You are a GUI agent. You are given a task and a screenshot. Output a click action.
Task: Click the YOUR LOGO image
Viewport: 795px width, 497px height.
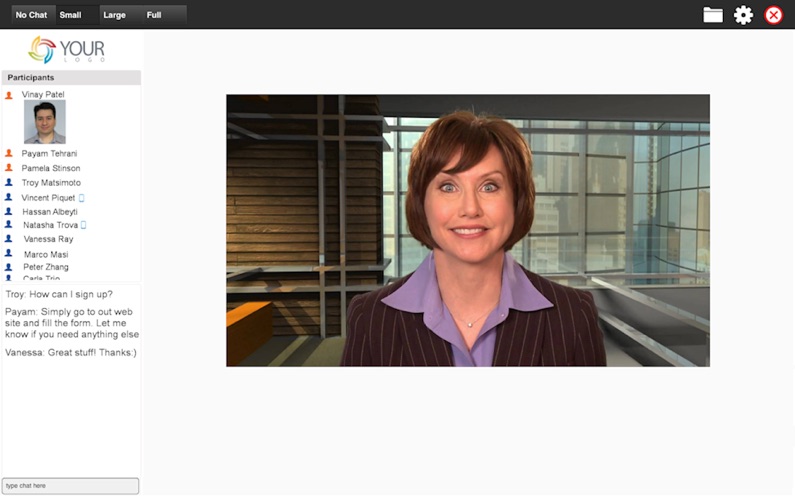pos(66,50)
